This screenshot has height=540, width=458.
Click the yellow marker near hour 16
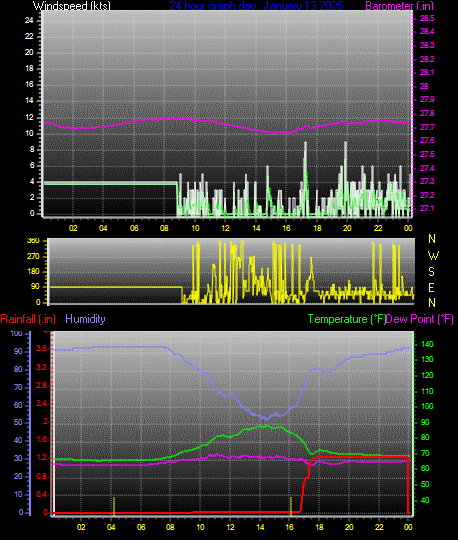[x=291, y=506]
